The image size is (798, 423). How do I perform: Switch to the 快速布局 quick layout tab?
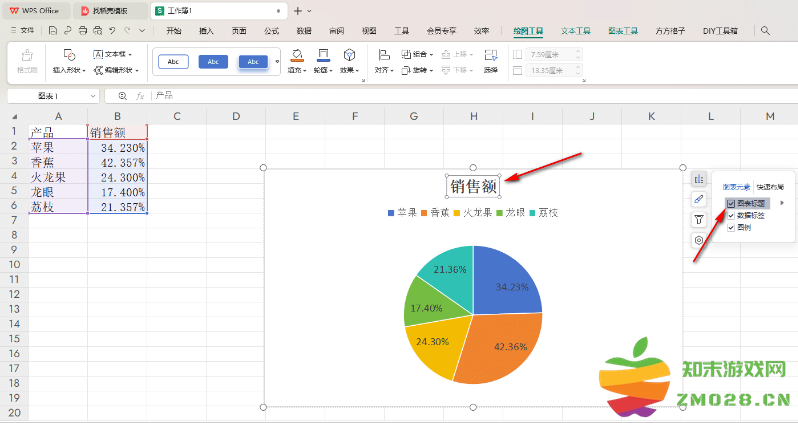point(770,187)
